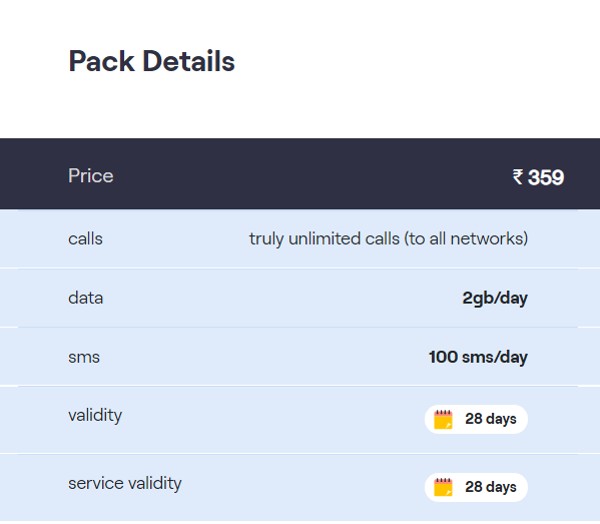
Task: Click the rupee symbol beside 359
Action: coord(518,177)
